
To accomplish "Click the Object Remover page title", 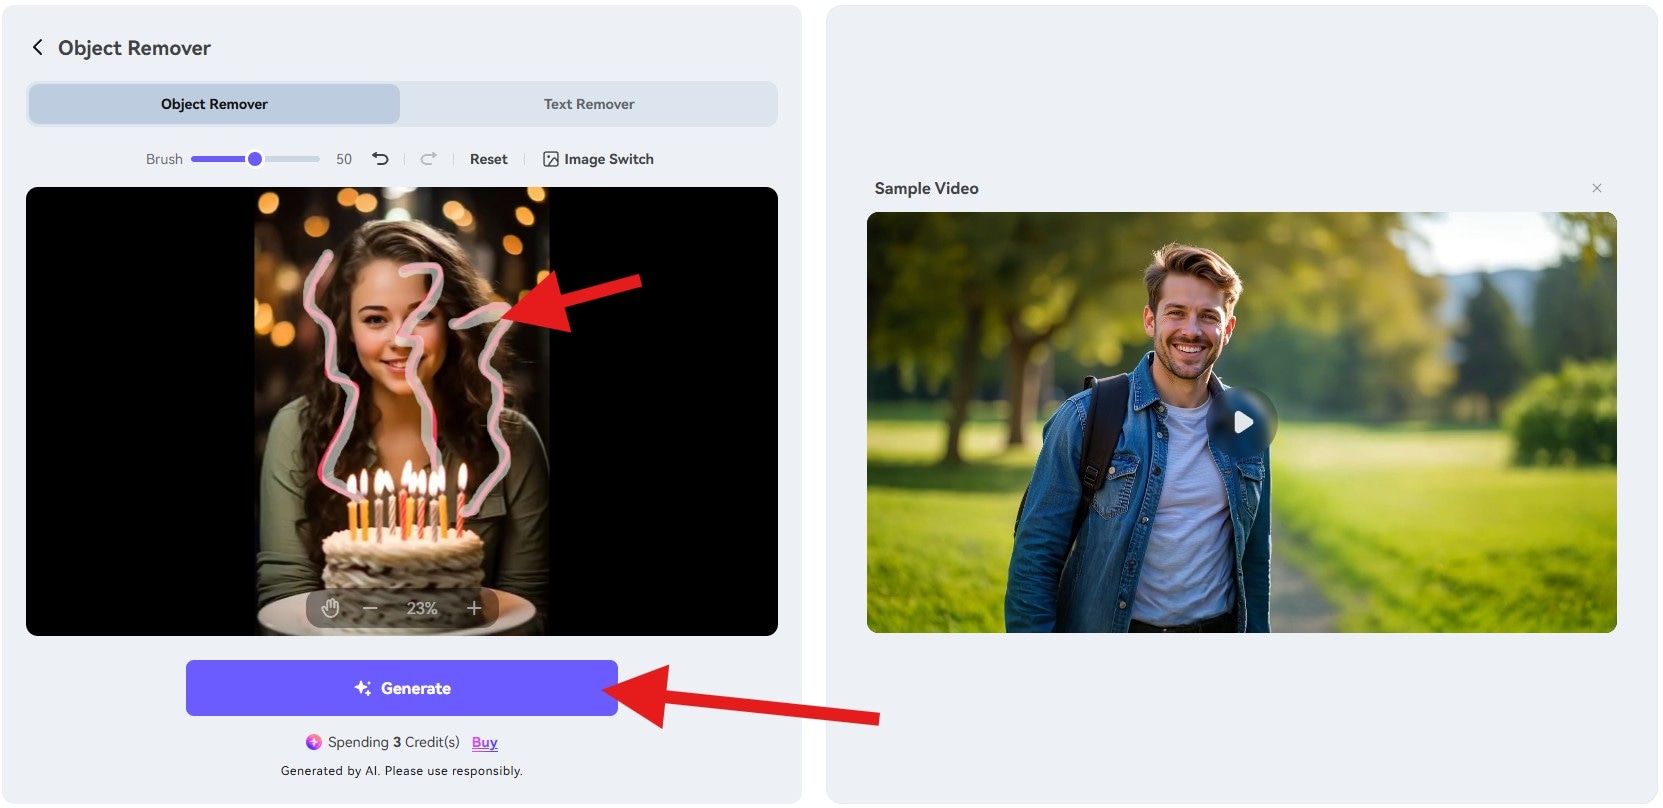I will coord(134,48).
